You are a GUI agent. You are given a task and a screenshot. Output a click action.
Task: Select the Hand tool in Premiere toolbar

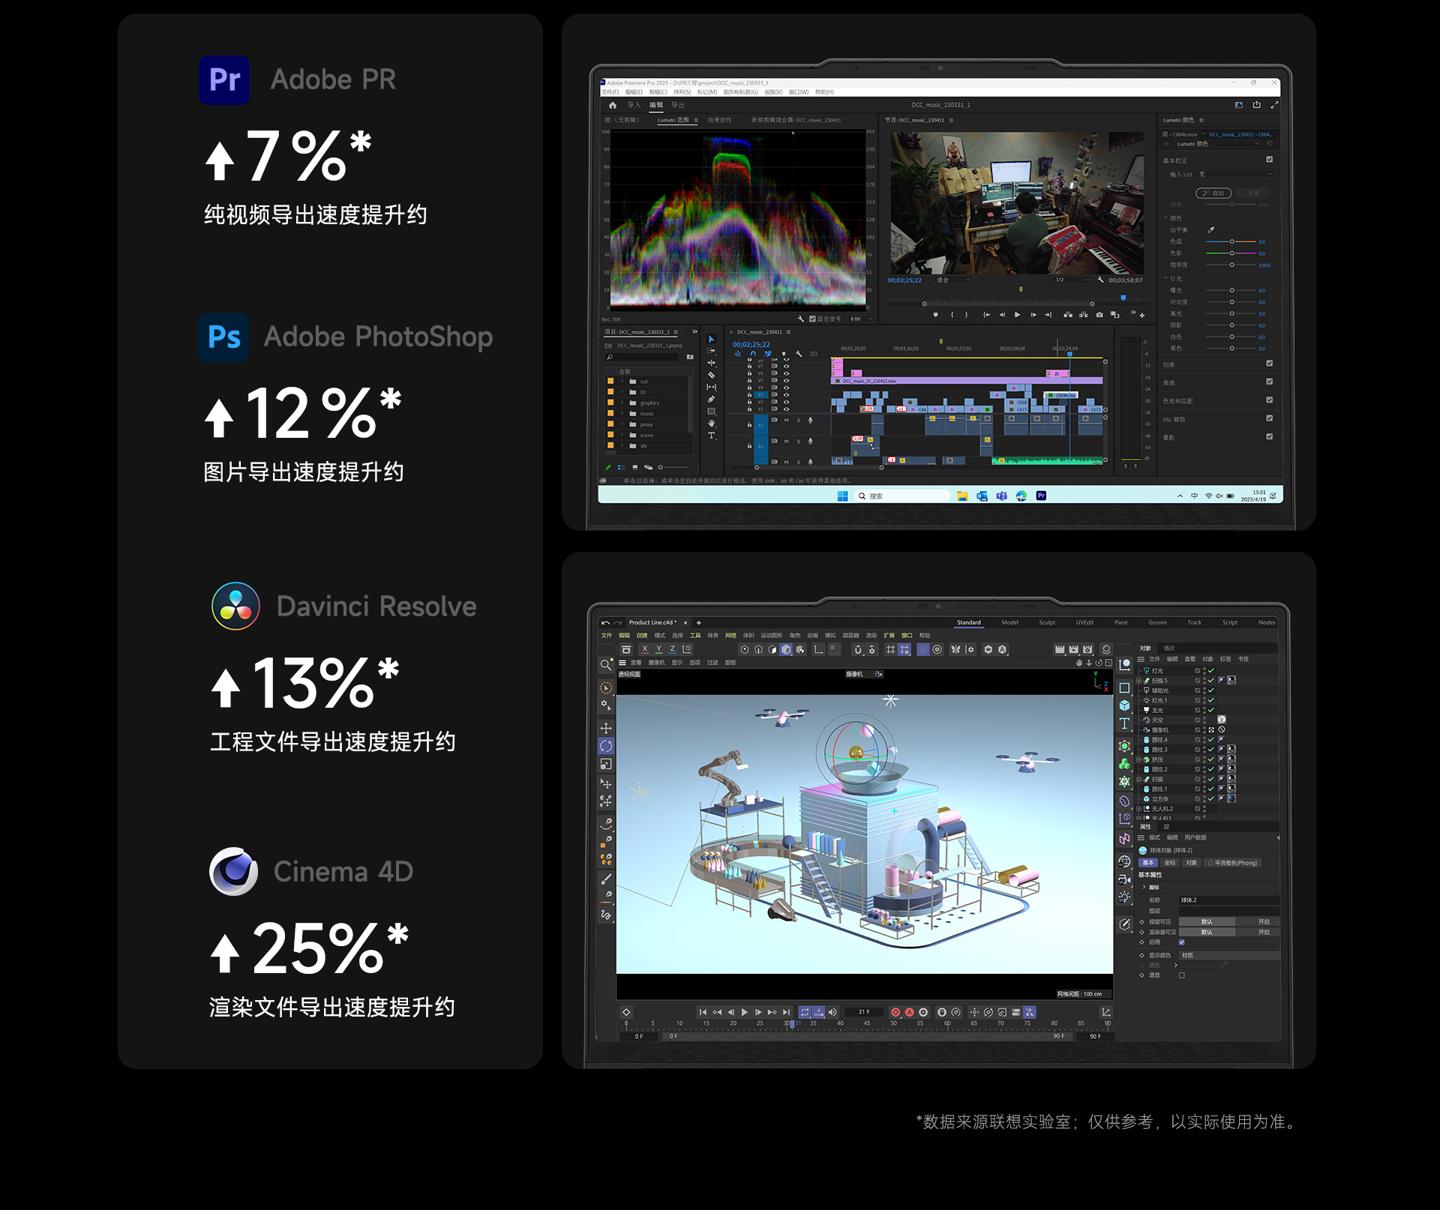click(711, 423)
